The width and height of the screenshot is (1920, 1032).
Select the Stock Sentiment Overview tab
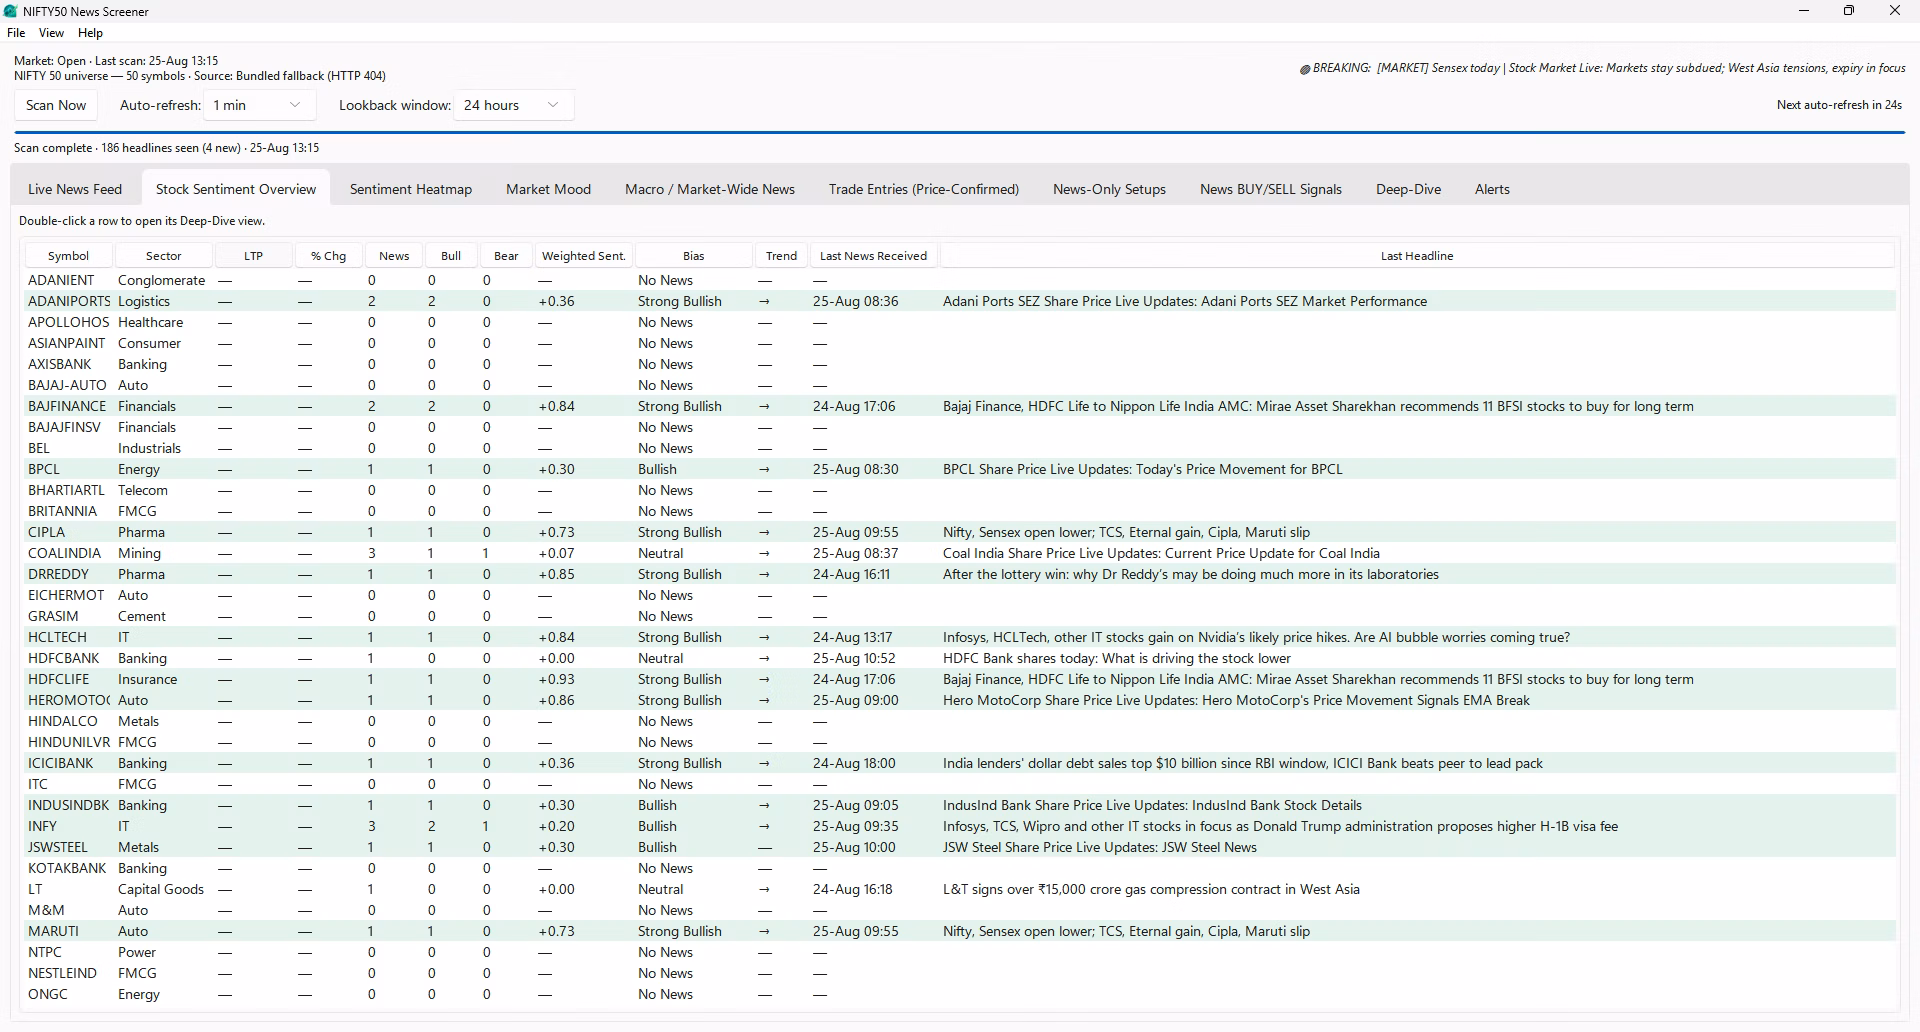pyautogui.click(x=236, y=189)
